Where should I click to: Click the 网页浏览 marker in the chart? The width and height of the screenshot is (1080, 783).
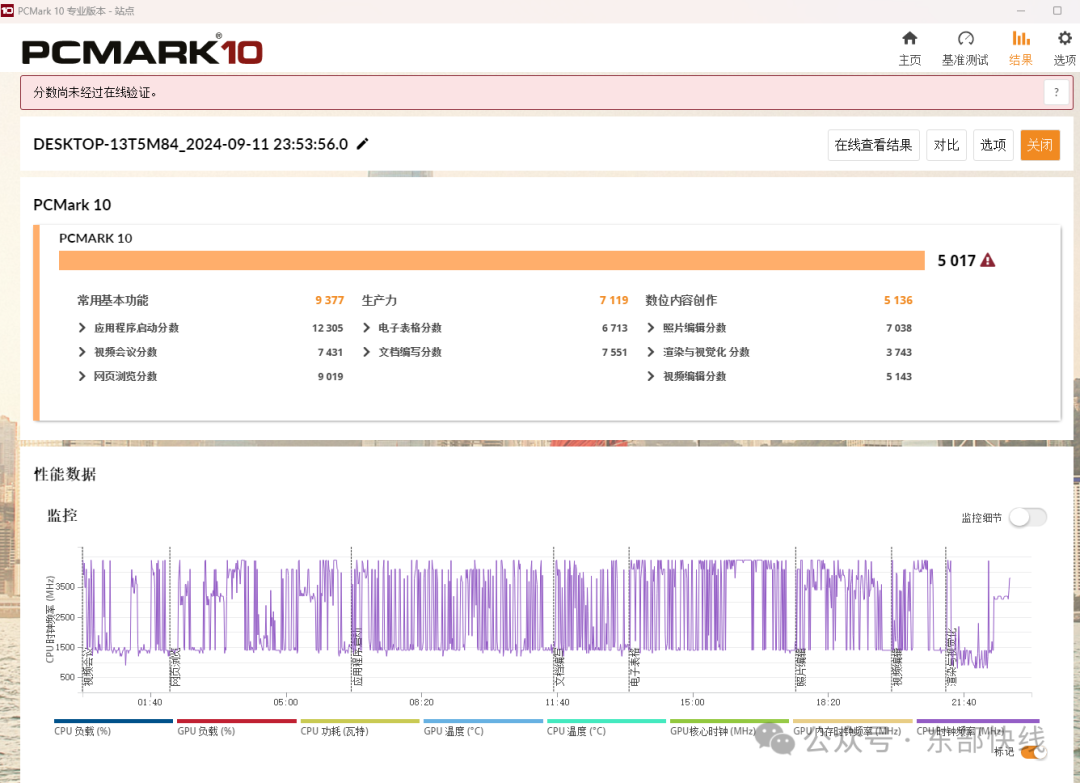point(175,667)
